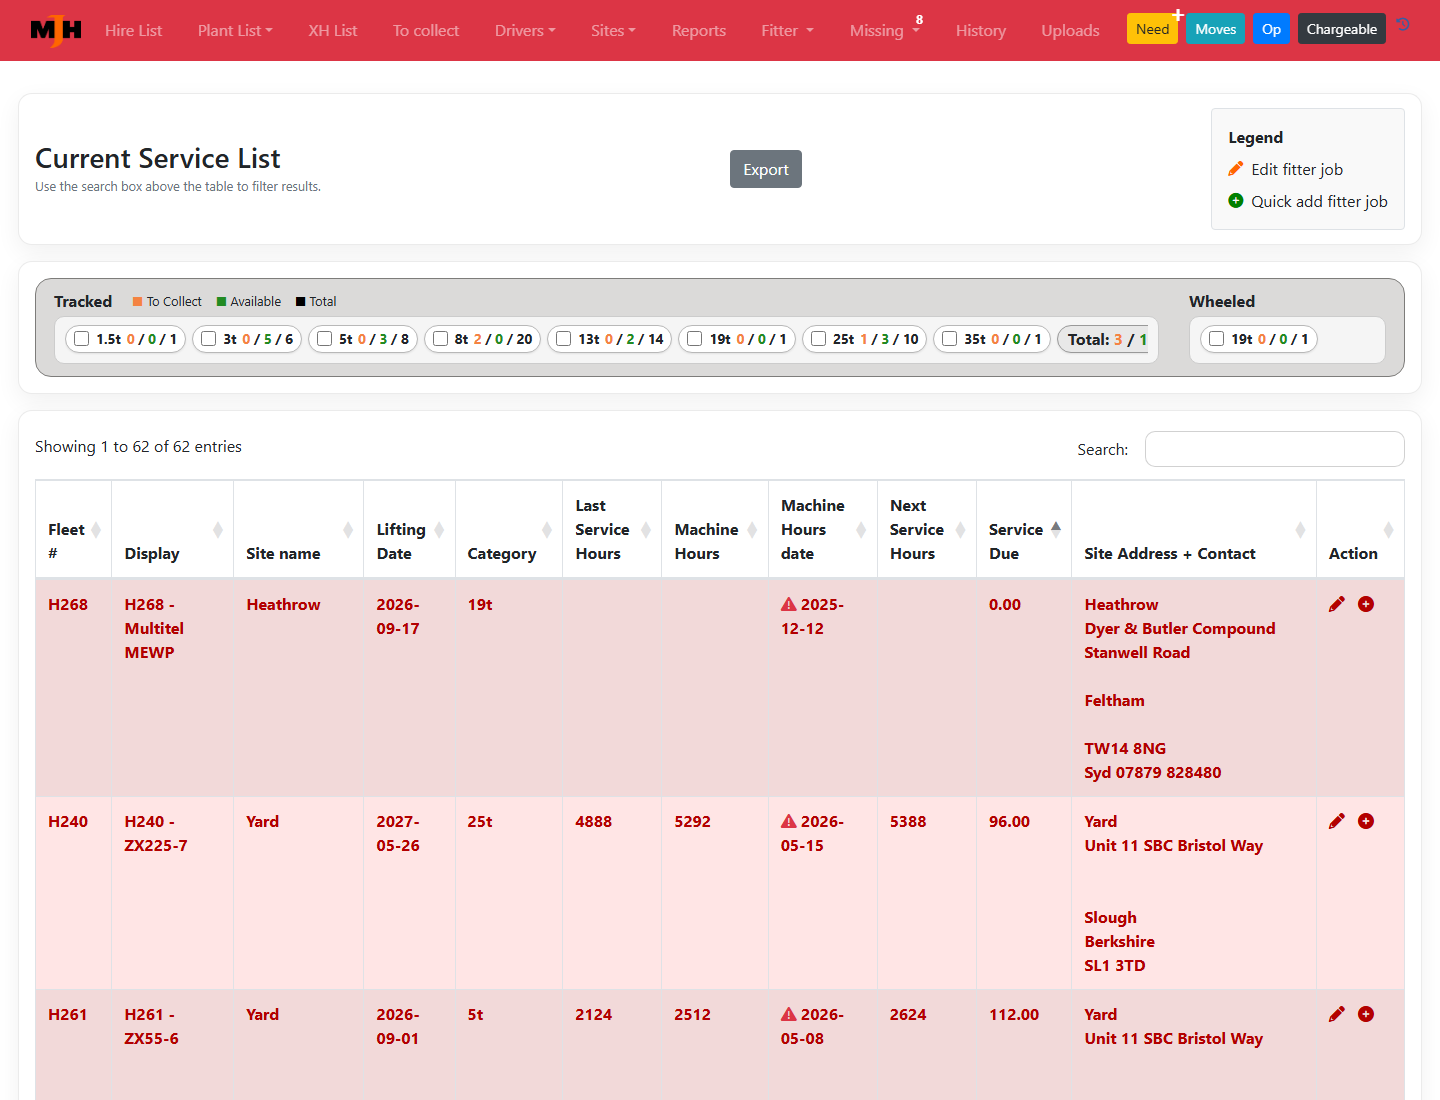Sort table by Lifting Date column
This screenshot has width=1440, height=1100.
point(409,529)
